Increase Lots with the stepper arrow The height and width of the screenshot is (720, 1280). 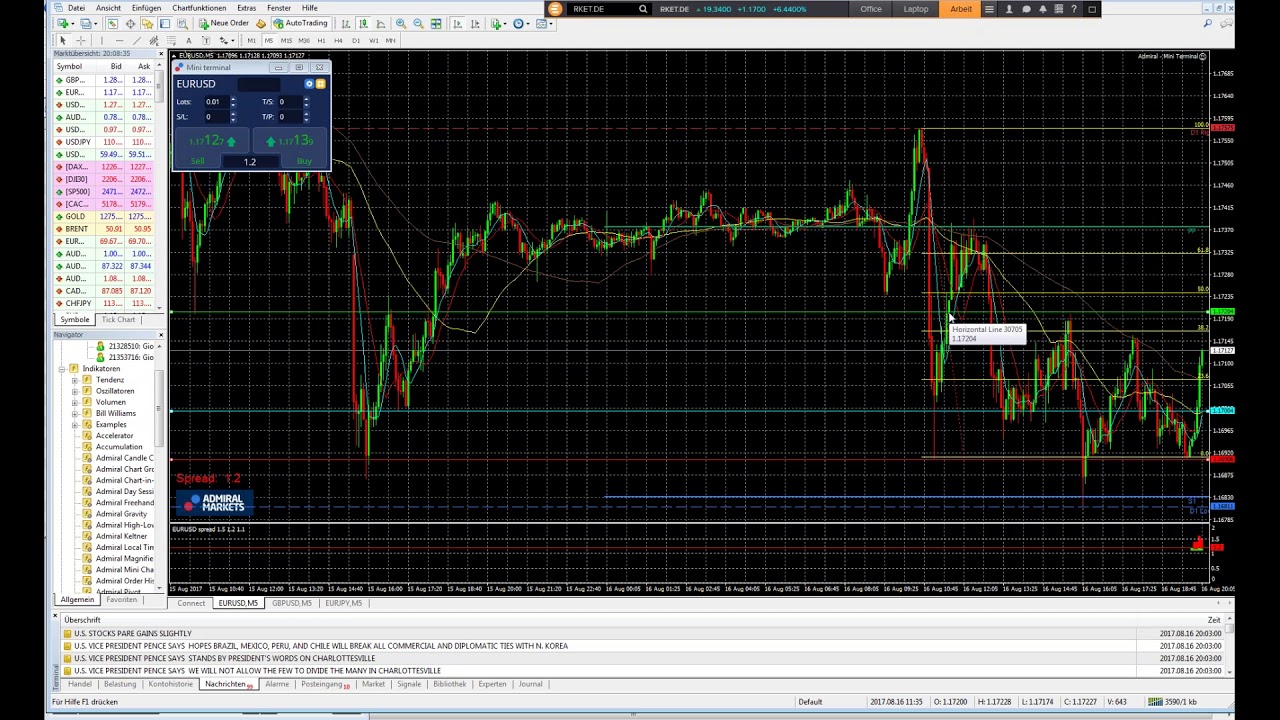point(233,99)
